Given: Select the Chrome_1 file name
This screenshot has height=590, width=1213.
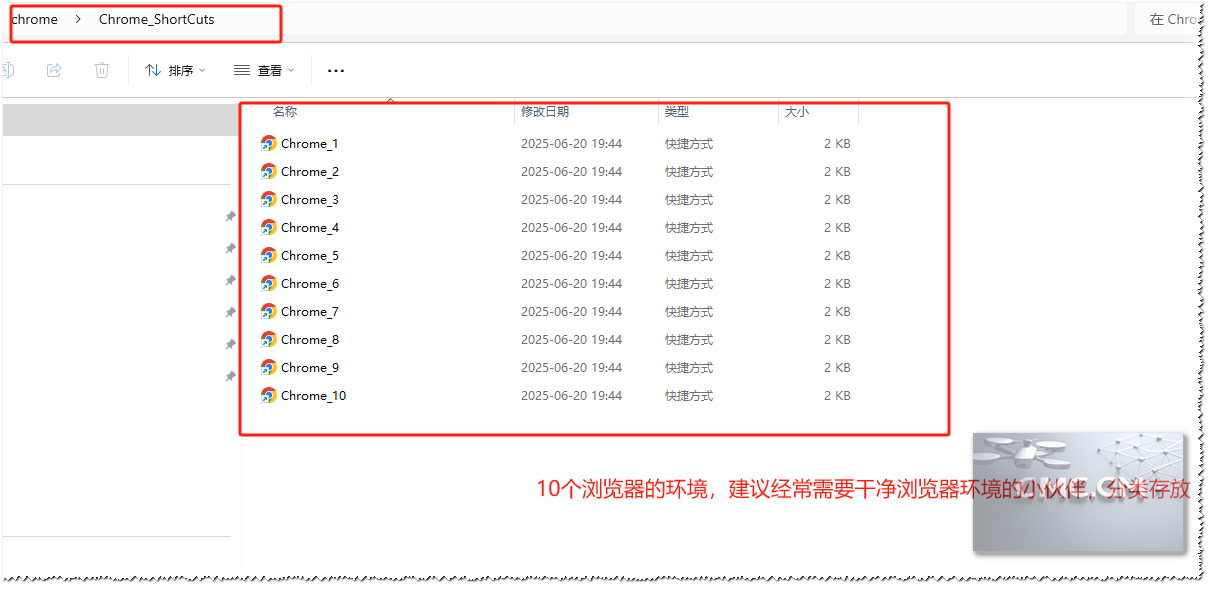Looking at the screenshot, I should (310, 143).
